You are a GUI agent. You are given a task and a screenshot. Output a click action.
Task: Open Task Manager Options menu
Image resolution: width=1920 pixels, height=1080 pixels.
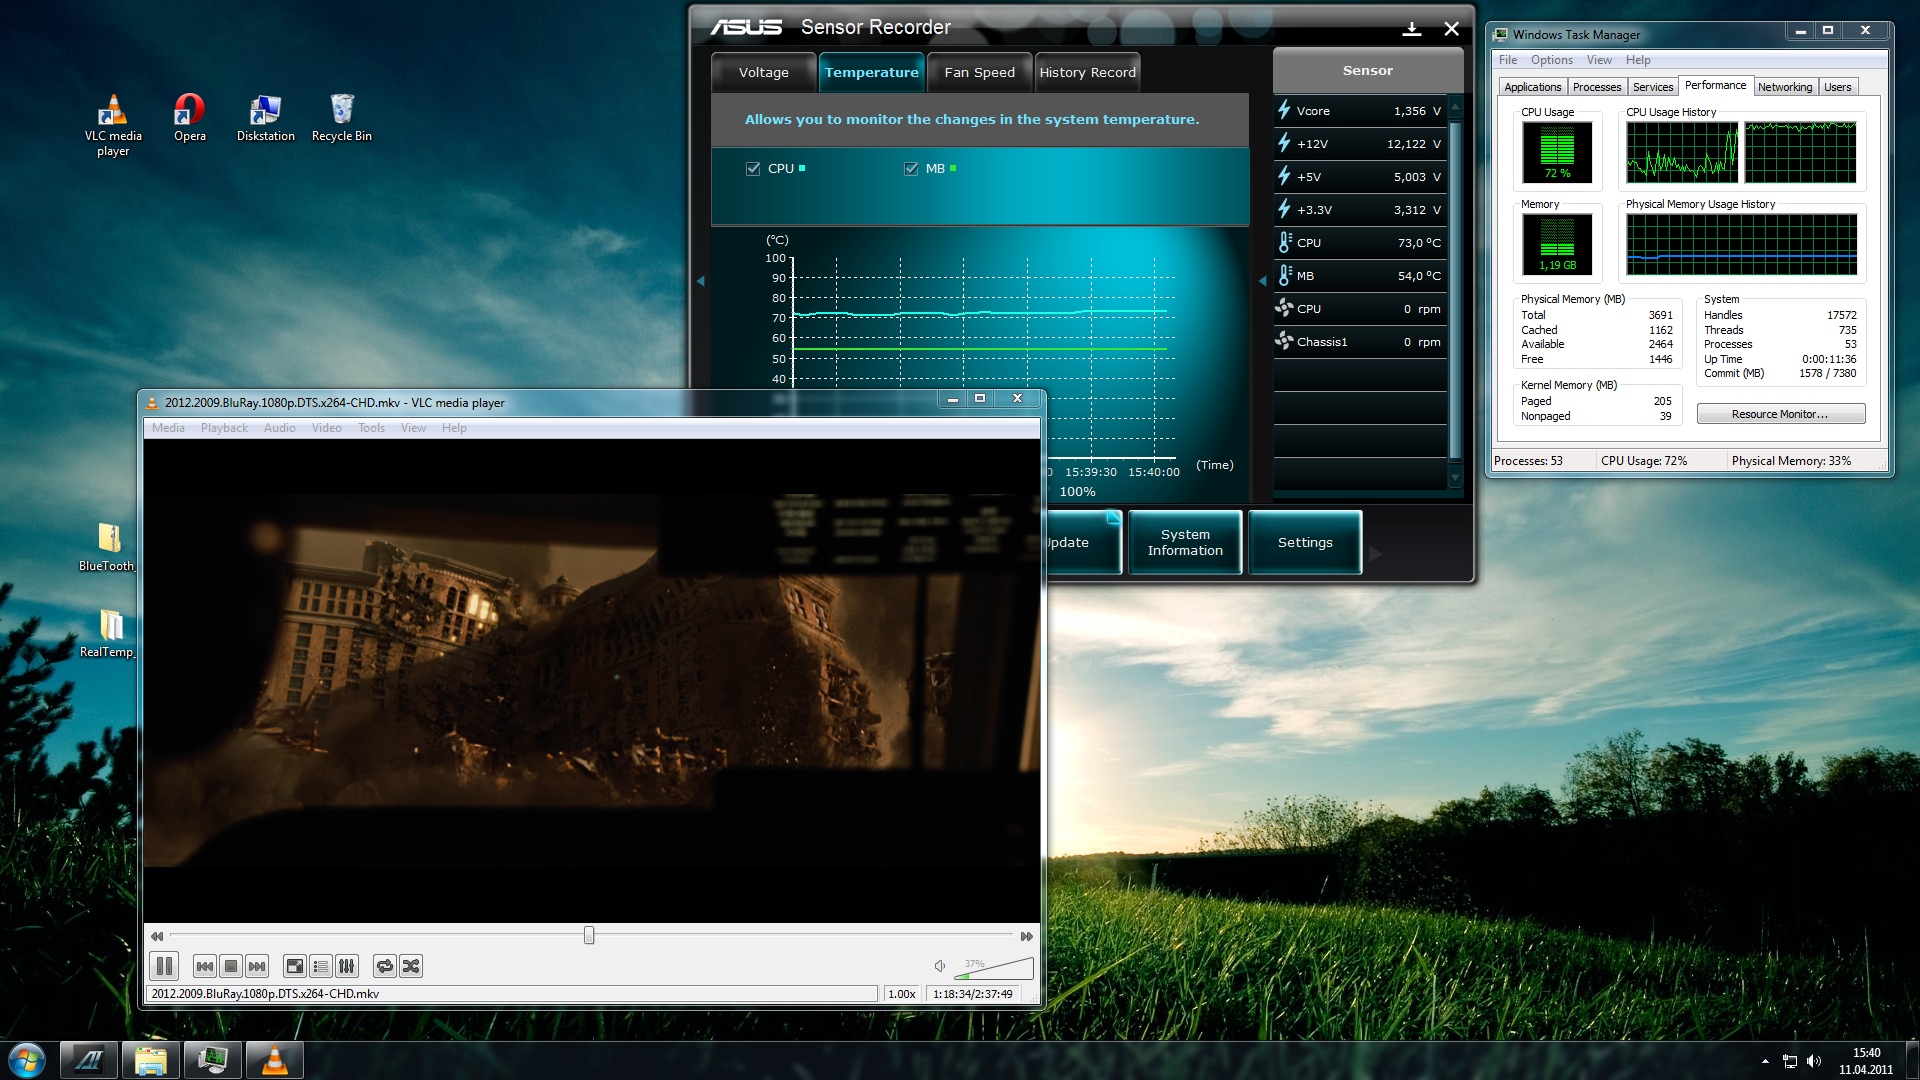(1551, 60)
